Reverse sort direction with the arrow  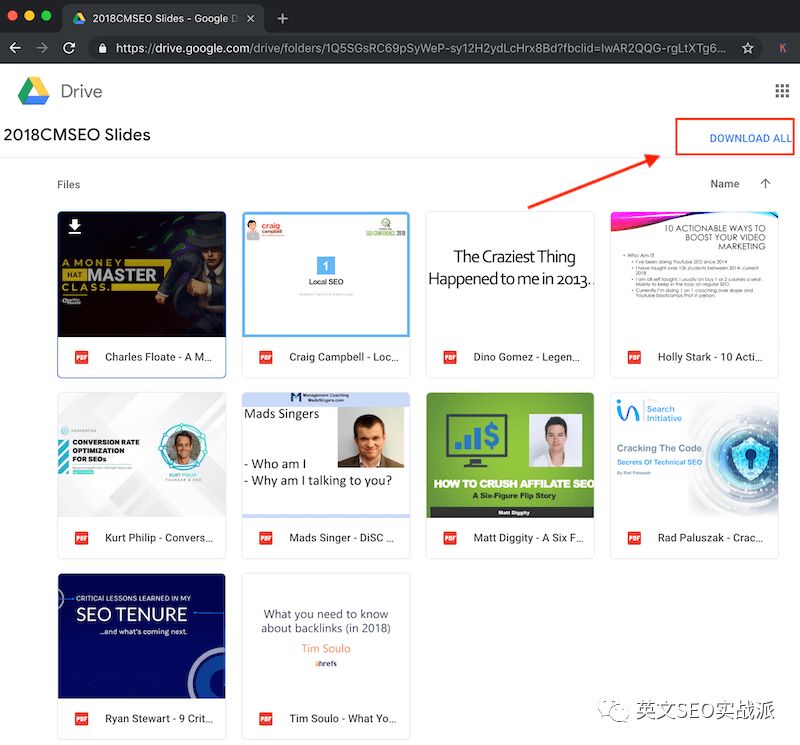[x=765, y=184]
